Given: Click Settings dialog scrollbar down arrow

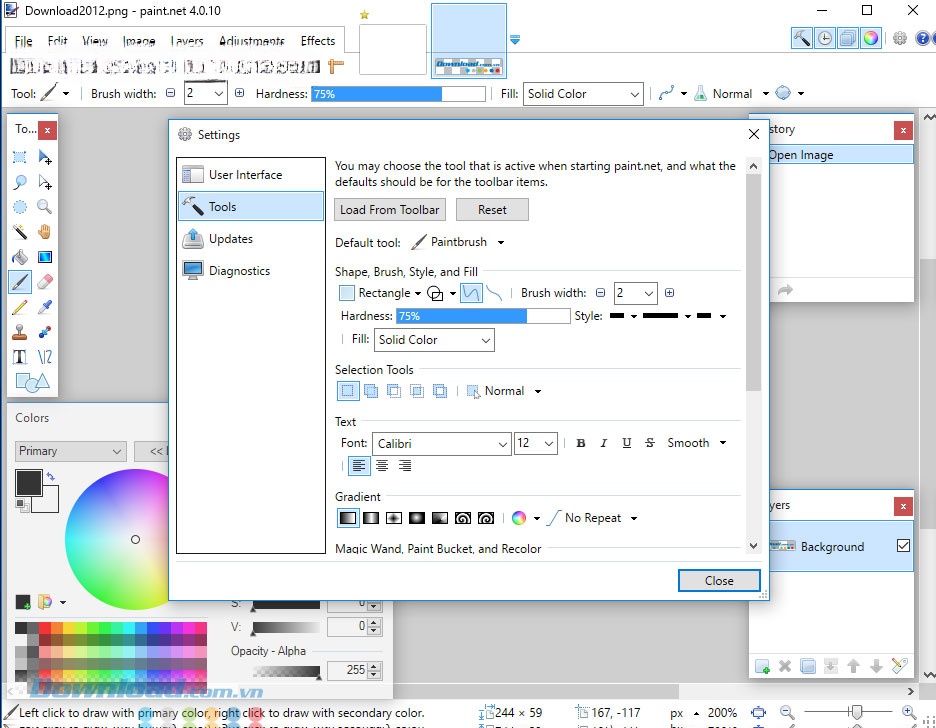Looking at the screenshot, I should coord(753,546).
